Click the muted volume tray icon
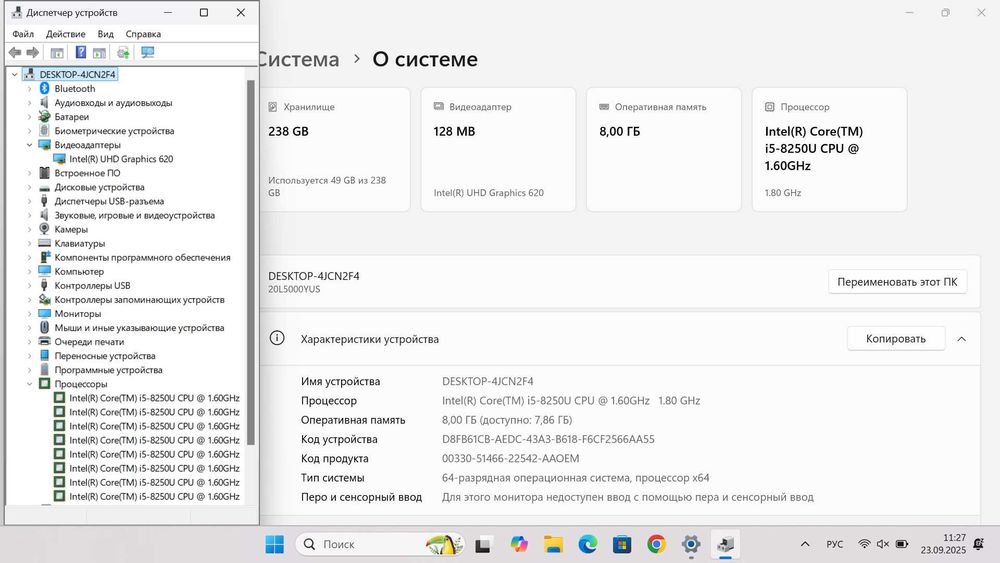The image size is (1000, 563). pos(883,545)
